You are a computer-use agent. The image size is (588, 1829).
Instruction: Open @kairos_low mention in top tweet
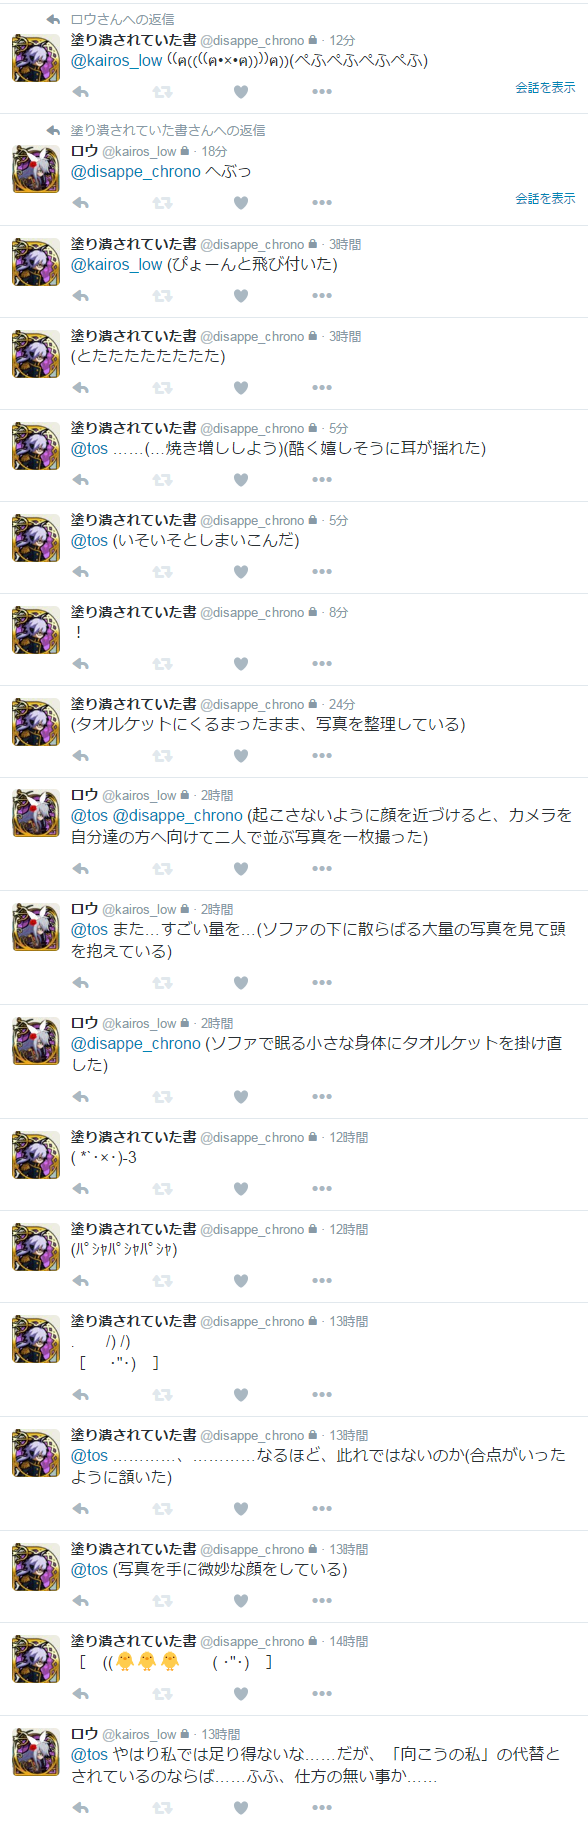[x=116, y=60]
